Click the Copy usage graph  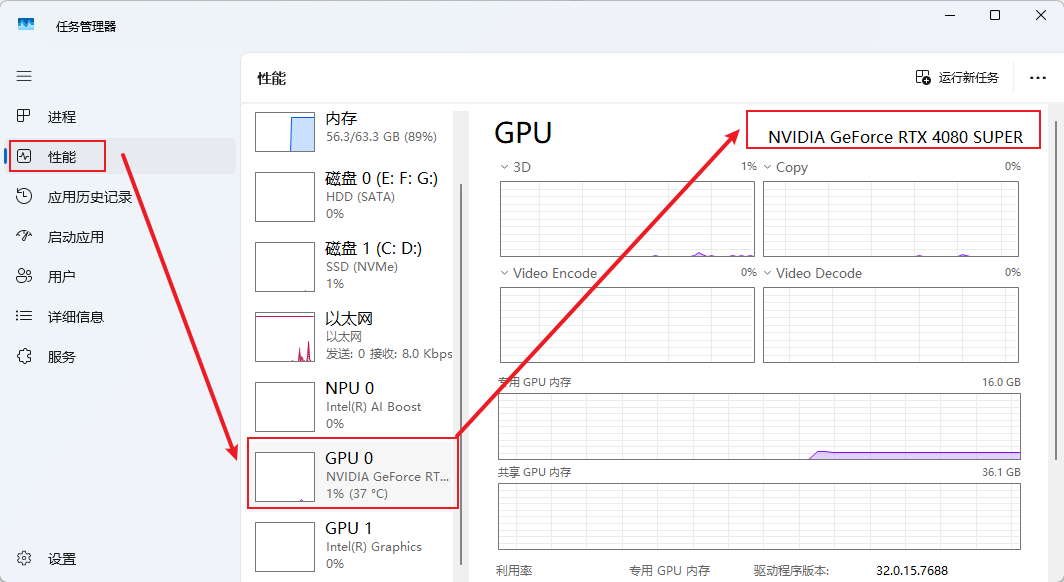890,218
